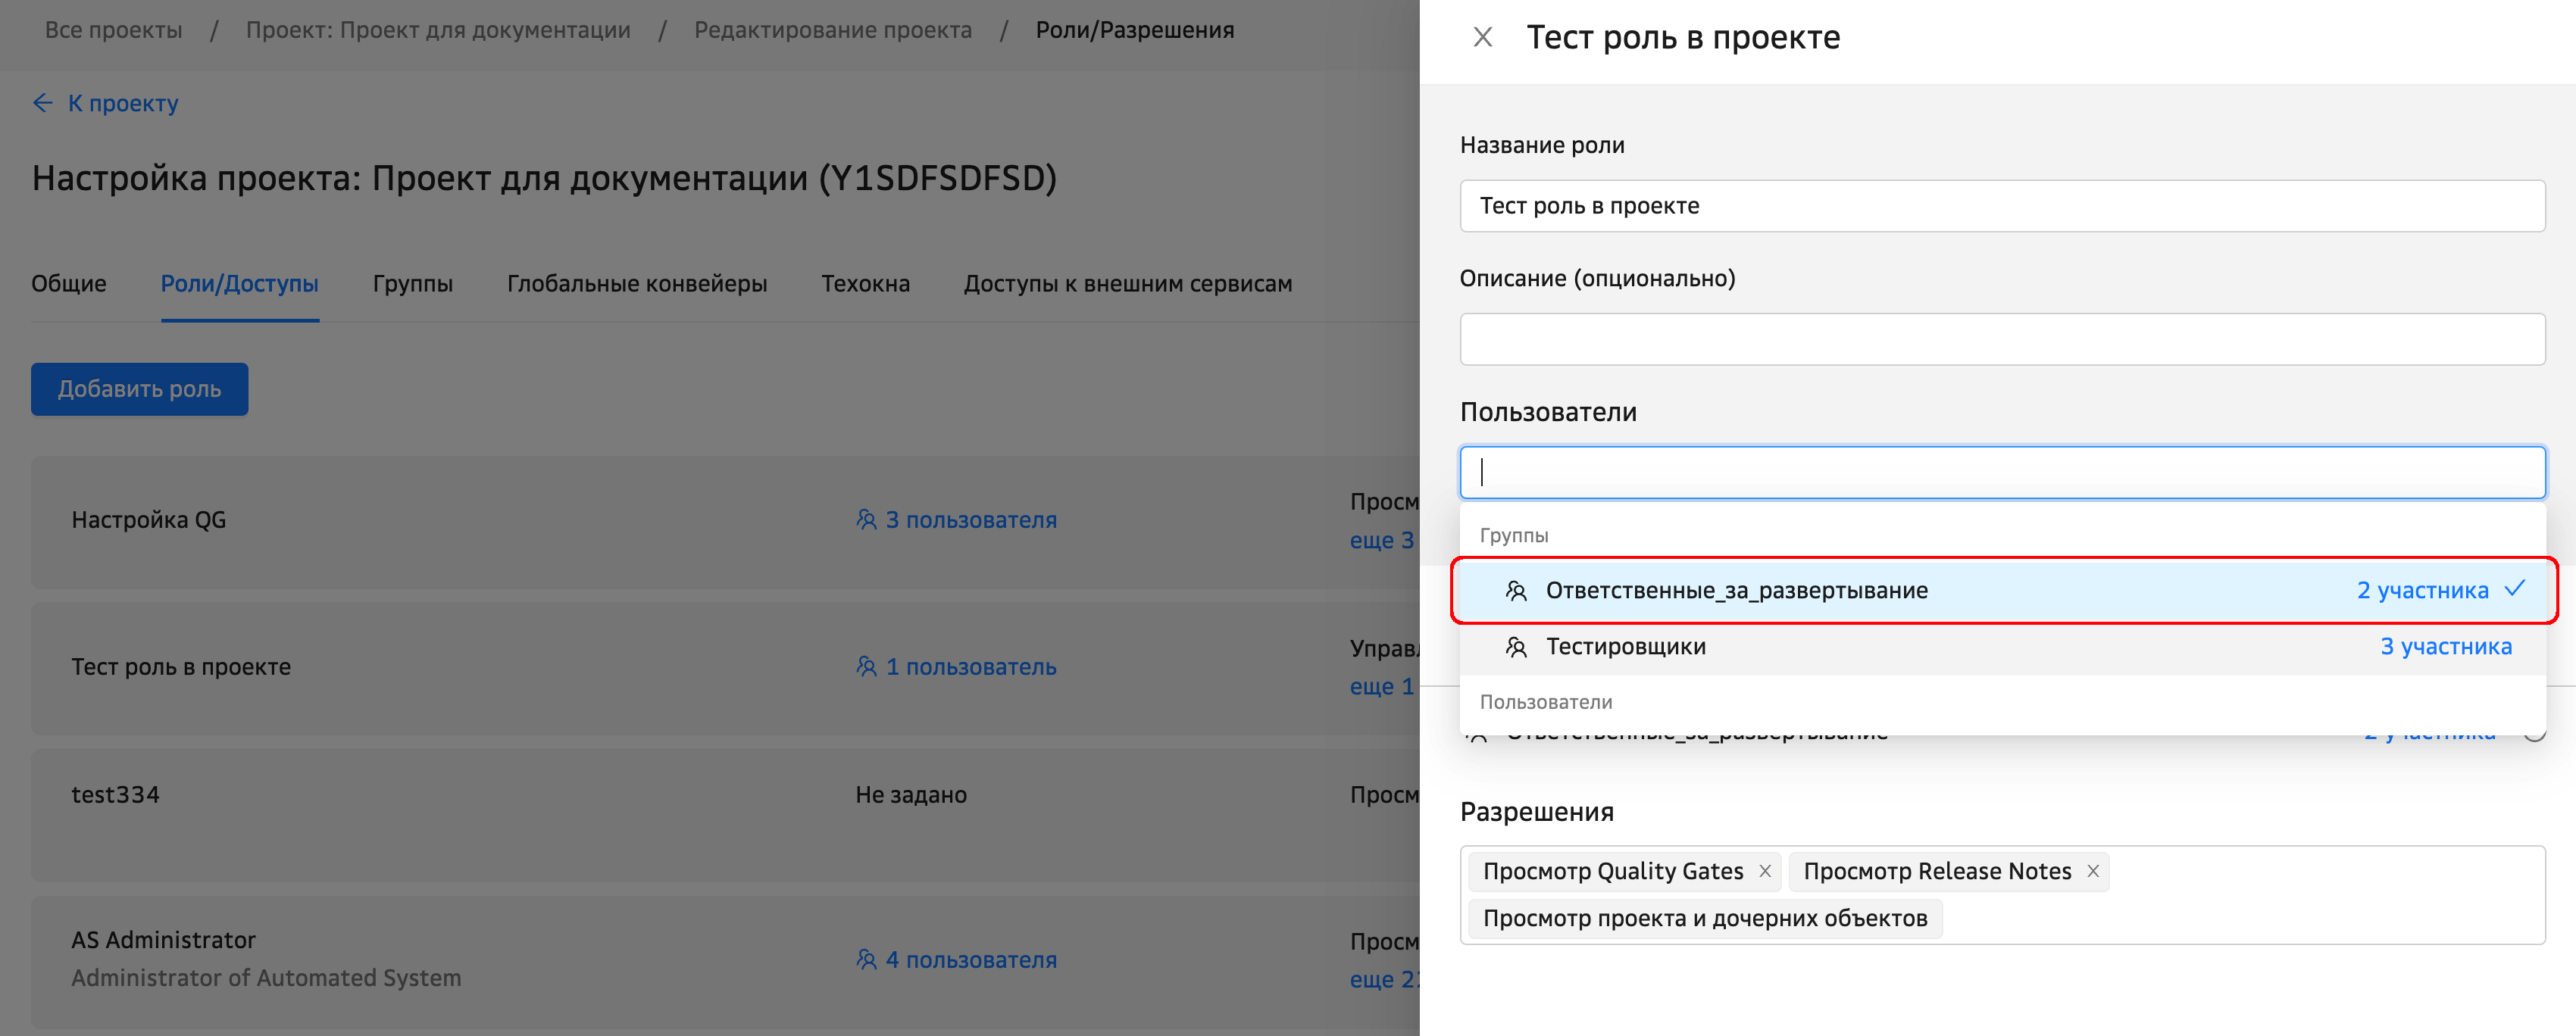2576x1036 pixels.
Task: Click group icon next to 3 пользователя
Action: [x=866, y=520]
